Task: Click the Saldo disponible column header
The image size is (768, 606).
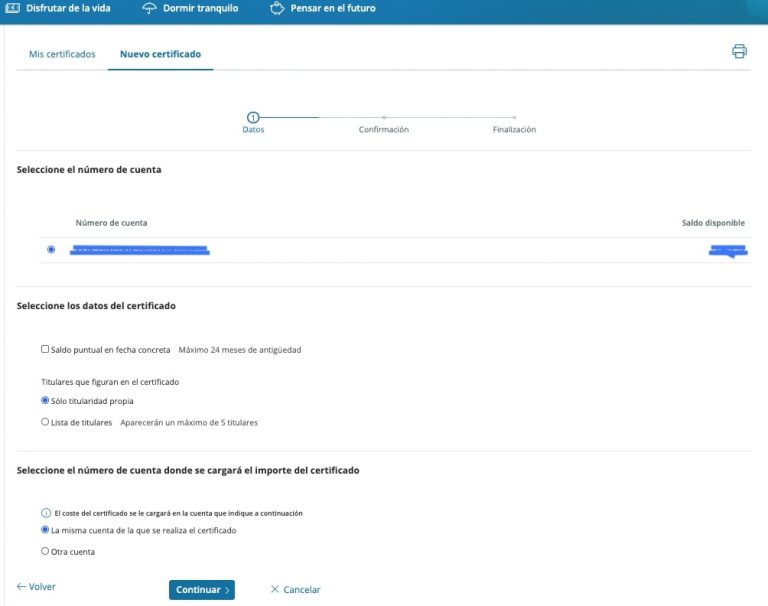Action: pos(713,223)
